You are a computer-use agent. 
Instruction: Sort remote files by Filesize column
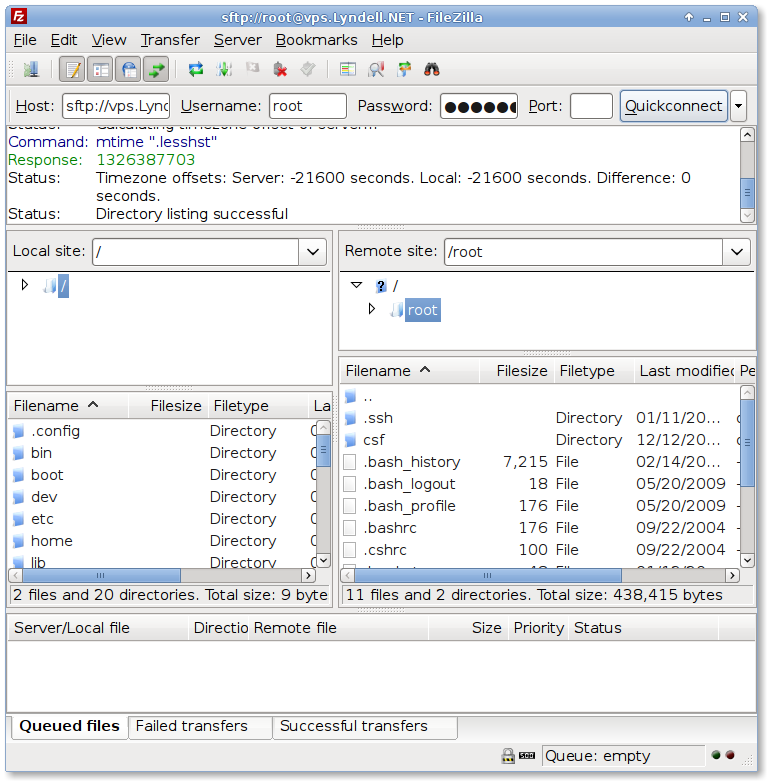click(521, 371)
